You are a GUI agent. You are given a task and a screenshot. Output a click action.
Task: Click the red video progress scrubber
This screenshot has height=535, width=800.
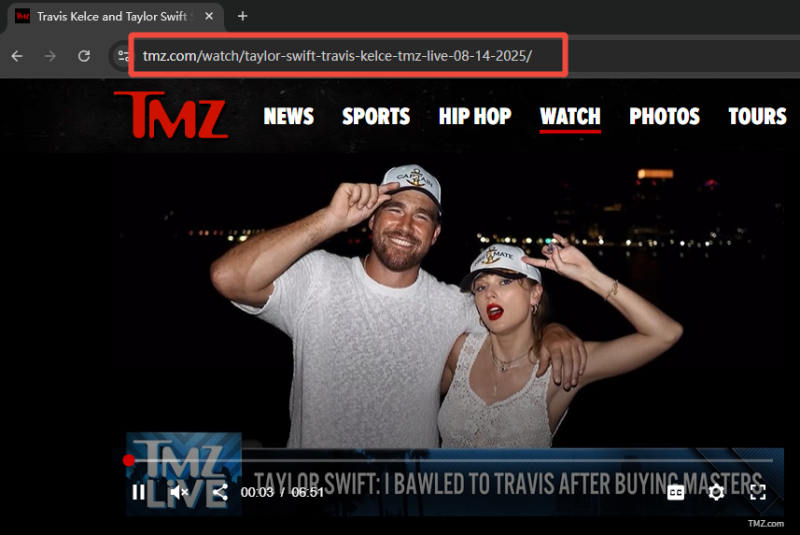click(x=129, y=461)
